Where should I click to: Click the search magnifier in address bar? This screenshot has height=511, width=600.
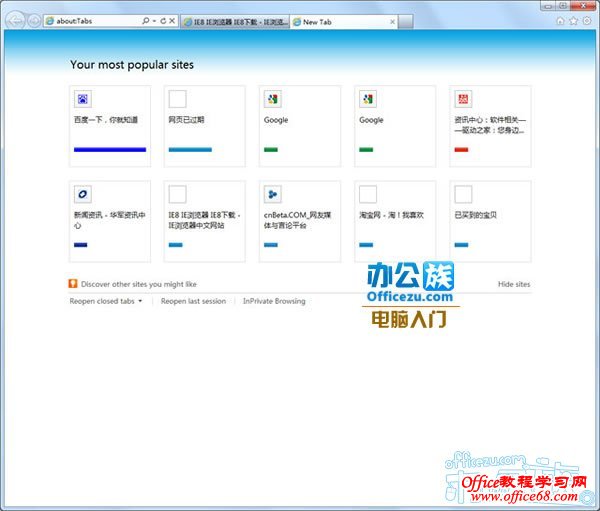pyautogui.click(x=146, y=21)
